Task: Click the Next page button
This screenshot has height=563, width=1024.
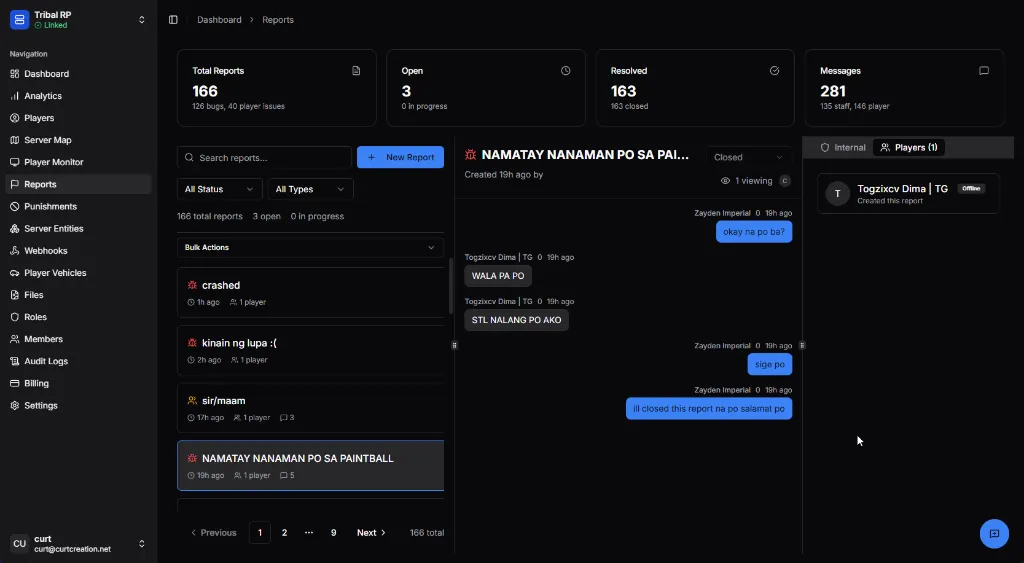Action: coord(371,533)
